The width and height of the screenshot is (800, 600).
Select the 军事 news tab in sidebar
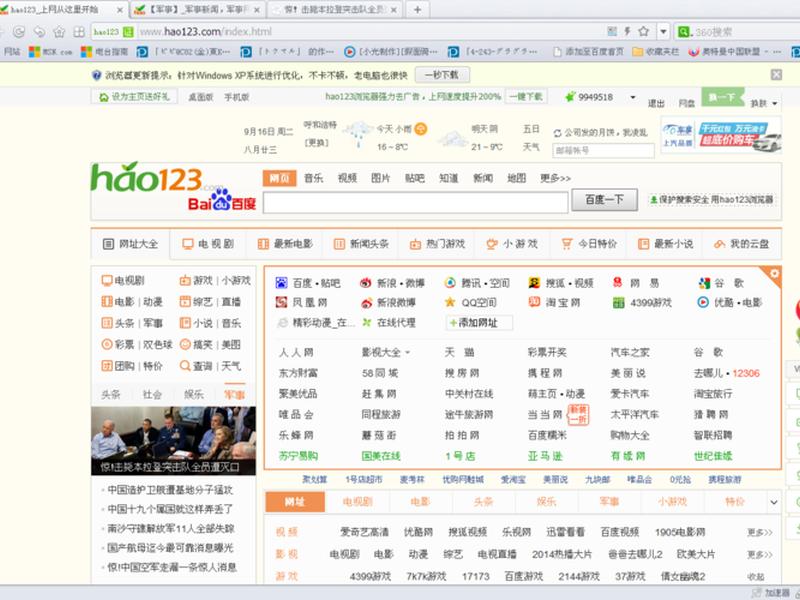pyautogui.click(x=235, y=394)
